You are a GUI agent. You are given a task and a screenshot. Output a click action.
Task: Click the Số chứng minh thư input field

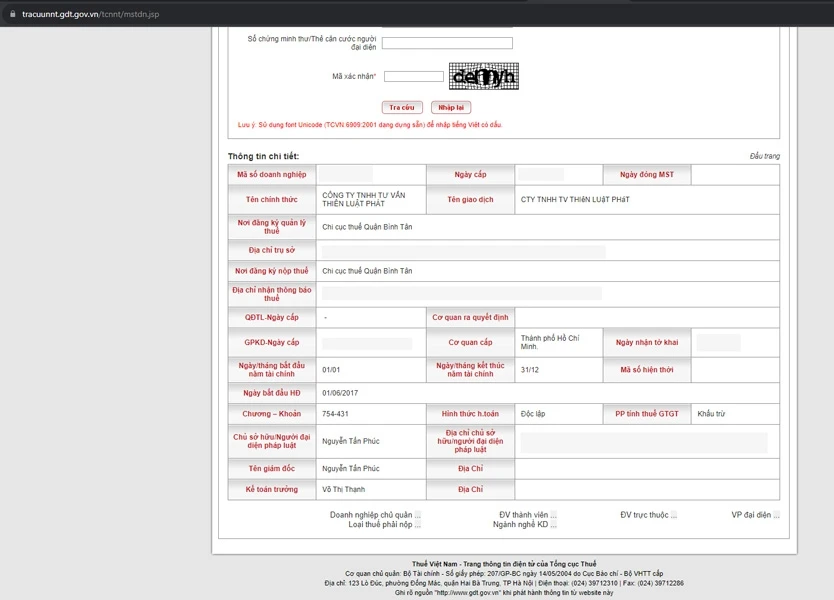(447, 43)
